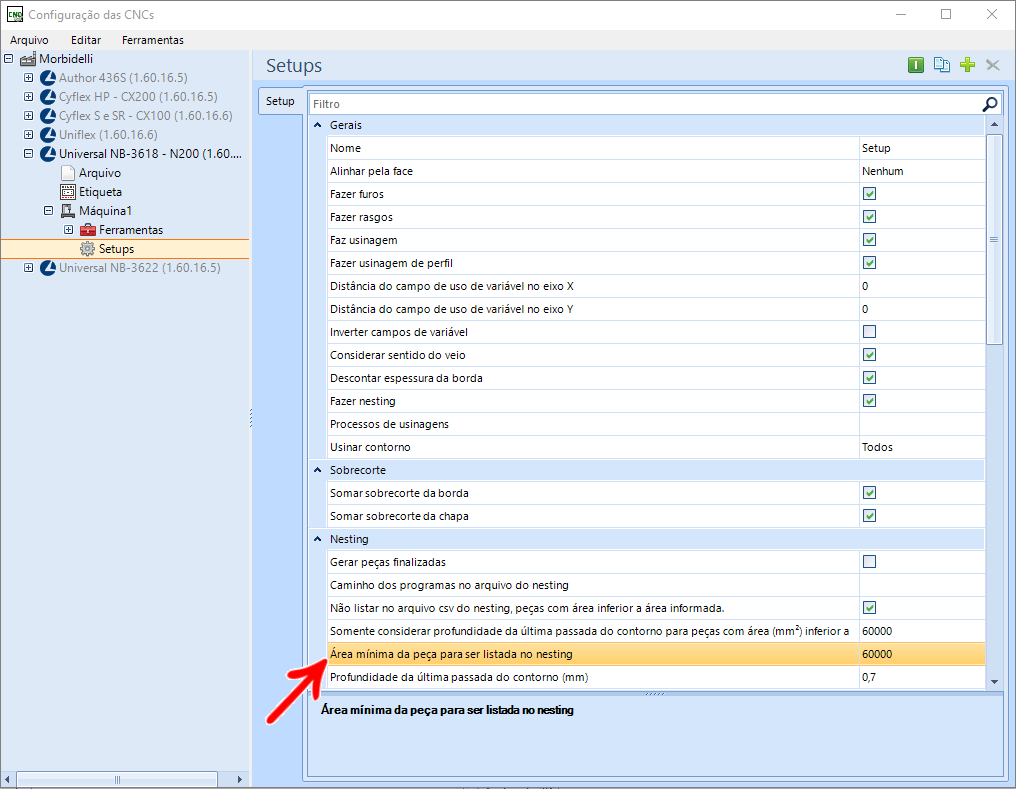
Task: Click the property grid scroll-down arrow
Action: [x=995, y=681]
